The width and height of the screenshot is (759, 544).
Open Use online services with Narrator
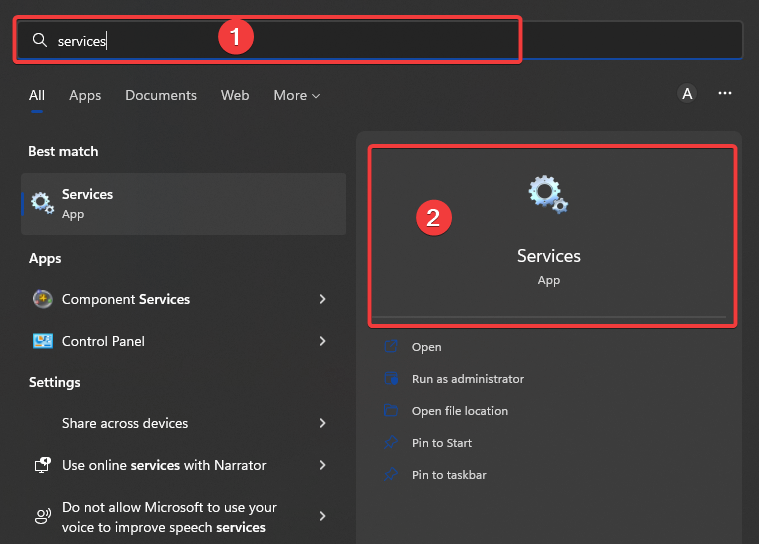(x=183, y=465)
